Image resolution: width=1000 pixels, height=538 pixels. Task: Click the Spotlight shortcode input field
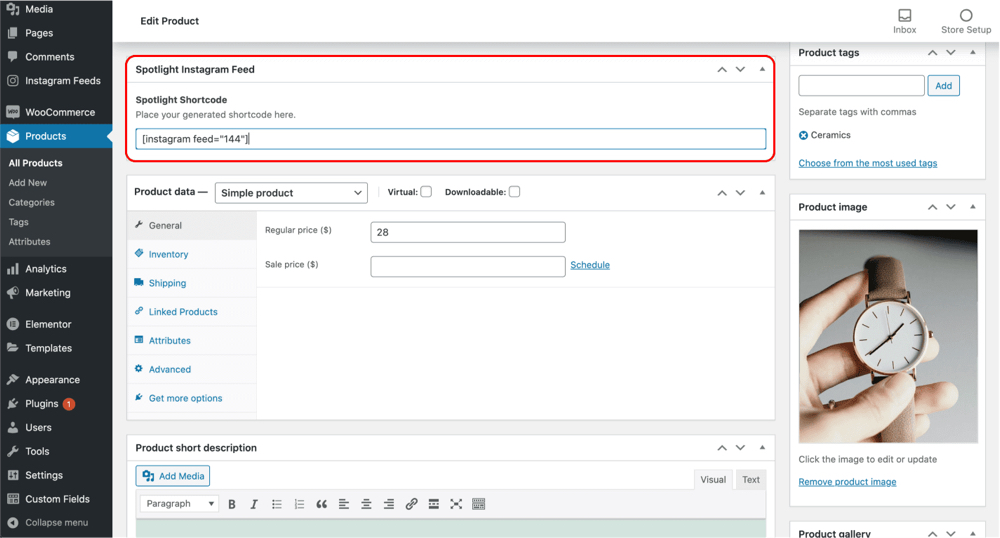(450, 139)
